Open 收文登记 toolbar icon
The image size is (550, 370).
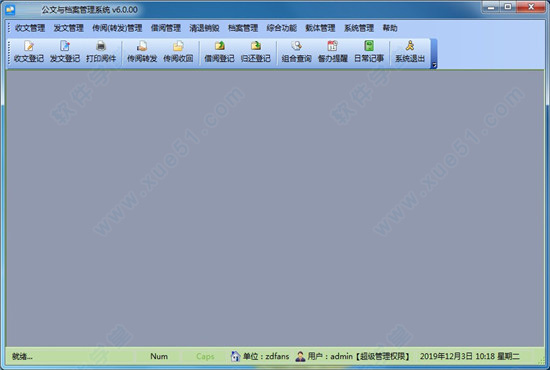pos(29,52)
